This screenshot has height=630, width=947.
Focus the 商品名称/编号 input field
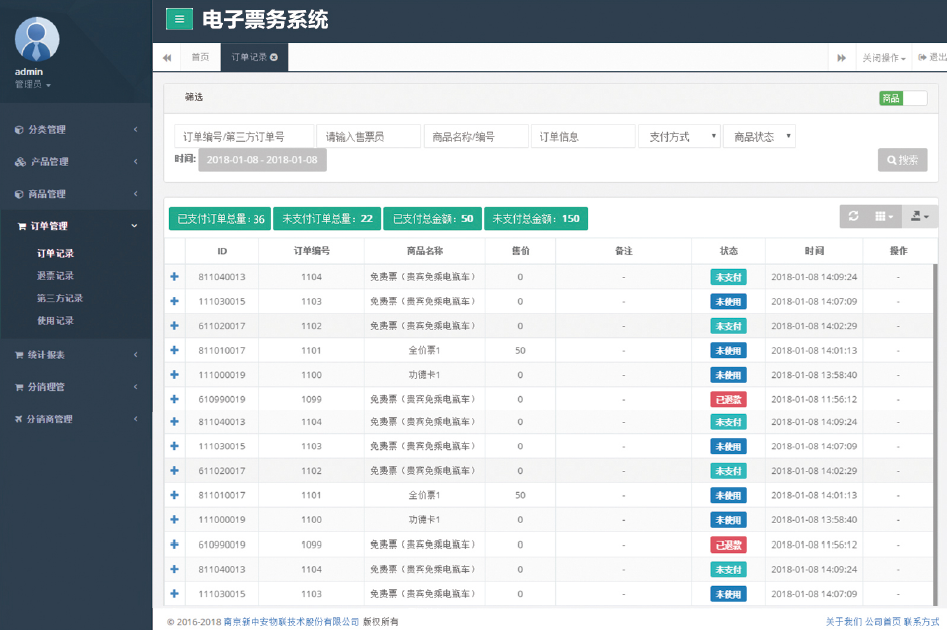pyautogui.click(x=476, y=137)
